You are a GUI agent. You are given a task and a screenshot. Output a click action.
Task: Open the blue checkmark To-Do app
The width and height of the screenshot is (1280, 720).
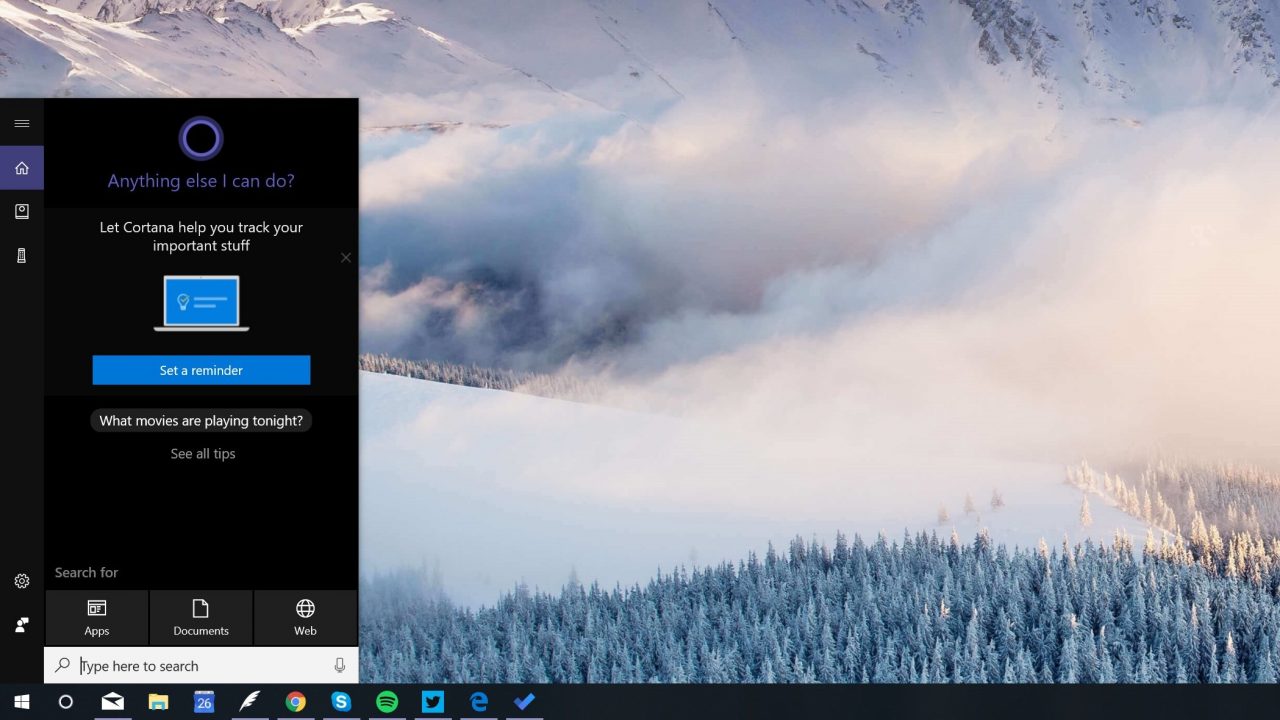(x=524, y=702)
